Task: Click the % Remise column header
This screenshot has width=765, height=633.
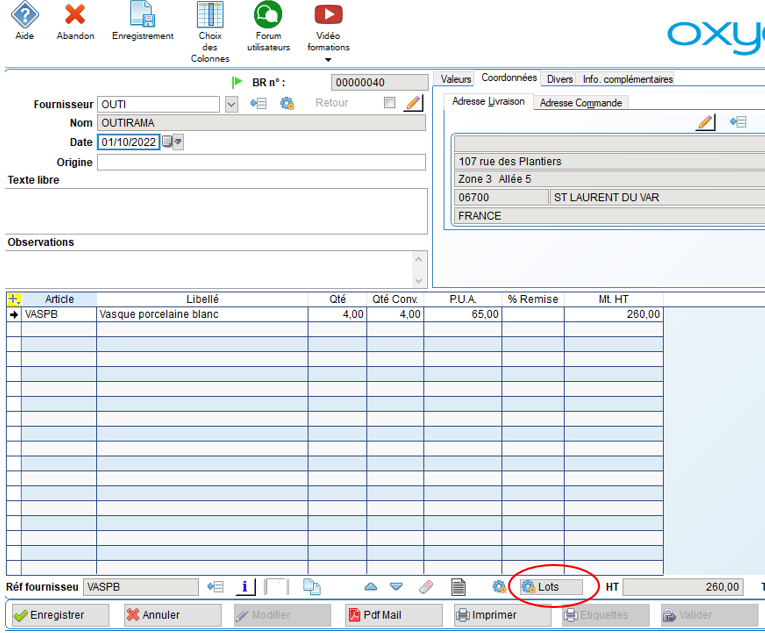Action: click(x=533, y=299)
